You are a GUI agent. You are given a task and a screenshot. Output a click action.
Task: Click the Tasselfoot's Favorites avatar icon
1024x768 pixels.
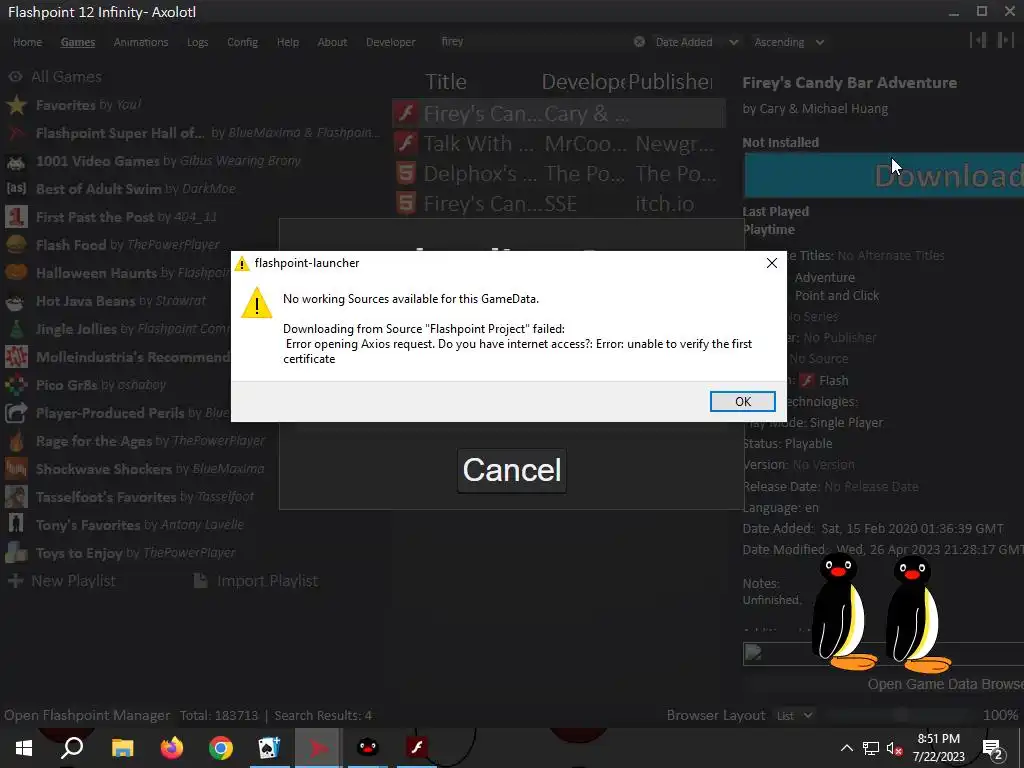point(16,497)
